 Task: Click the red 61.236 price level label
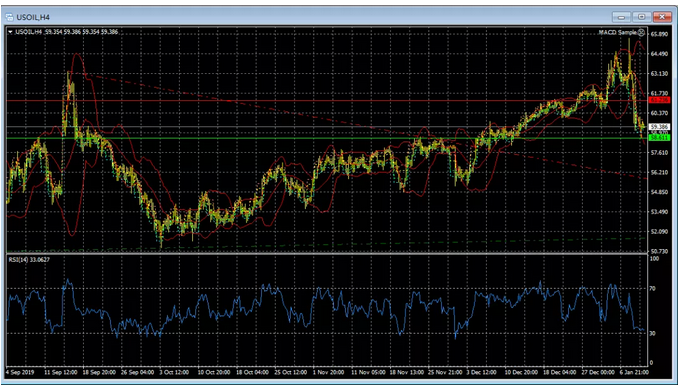click(x=659, y=100)
